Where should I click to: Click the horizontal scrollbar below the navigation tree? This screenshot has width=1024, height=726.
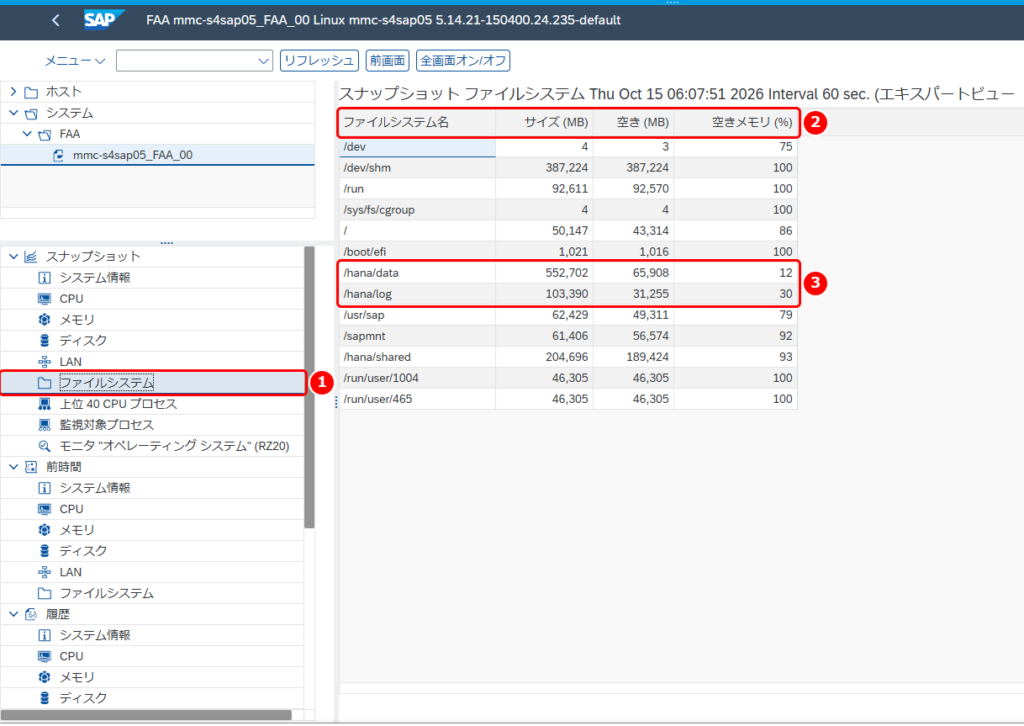[x=146, y=715]
